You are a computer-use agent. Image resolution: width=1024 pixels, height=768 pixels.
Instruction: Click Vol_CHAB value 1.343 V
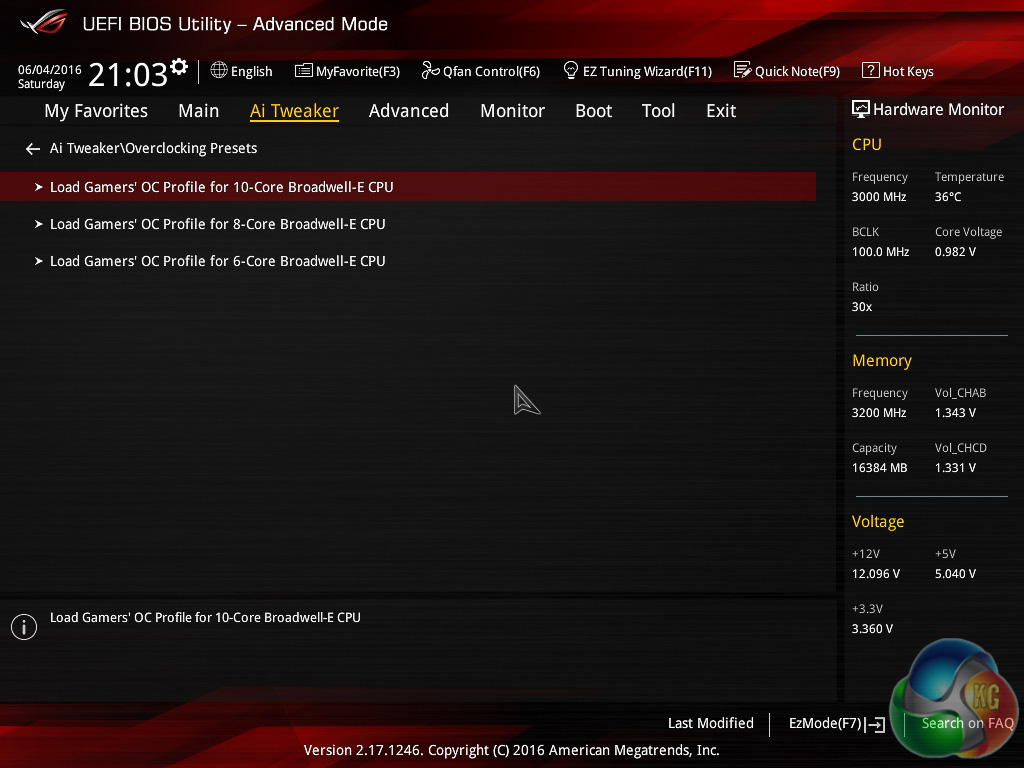[x=955, y=413]
